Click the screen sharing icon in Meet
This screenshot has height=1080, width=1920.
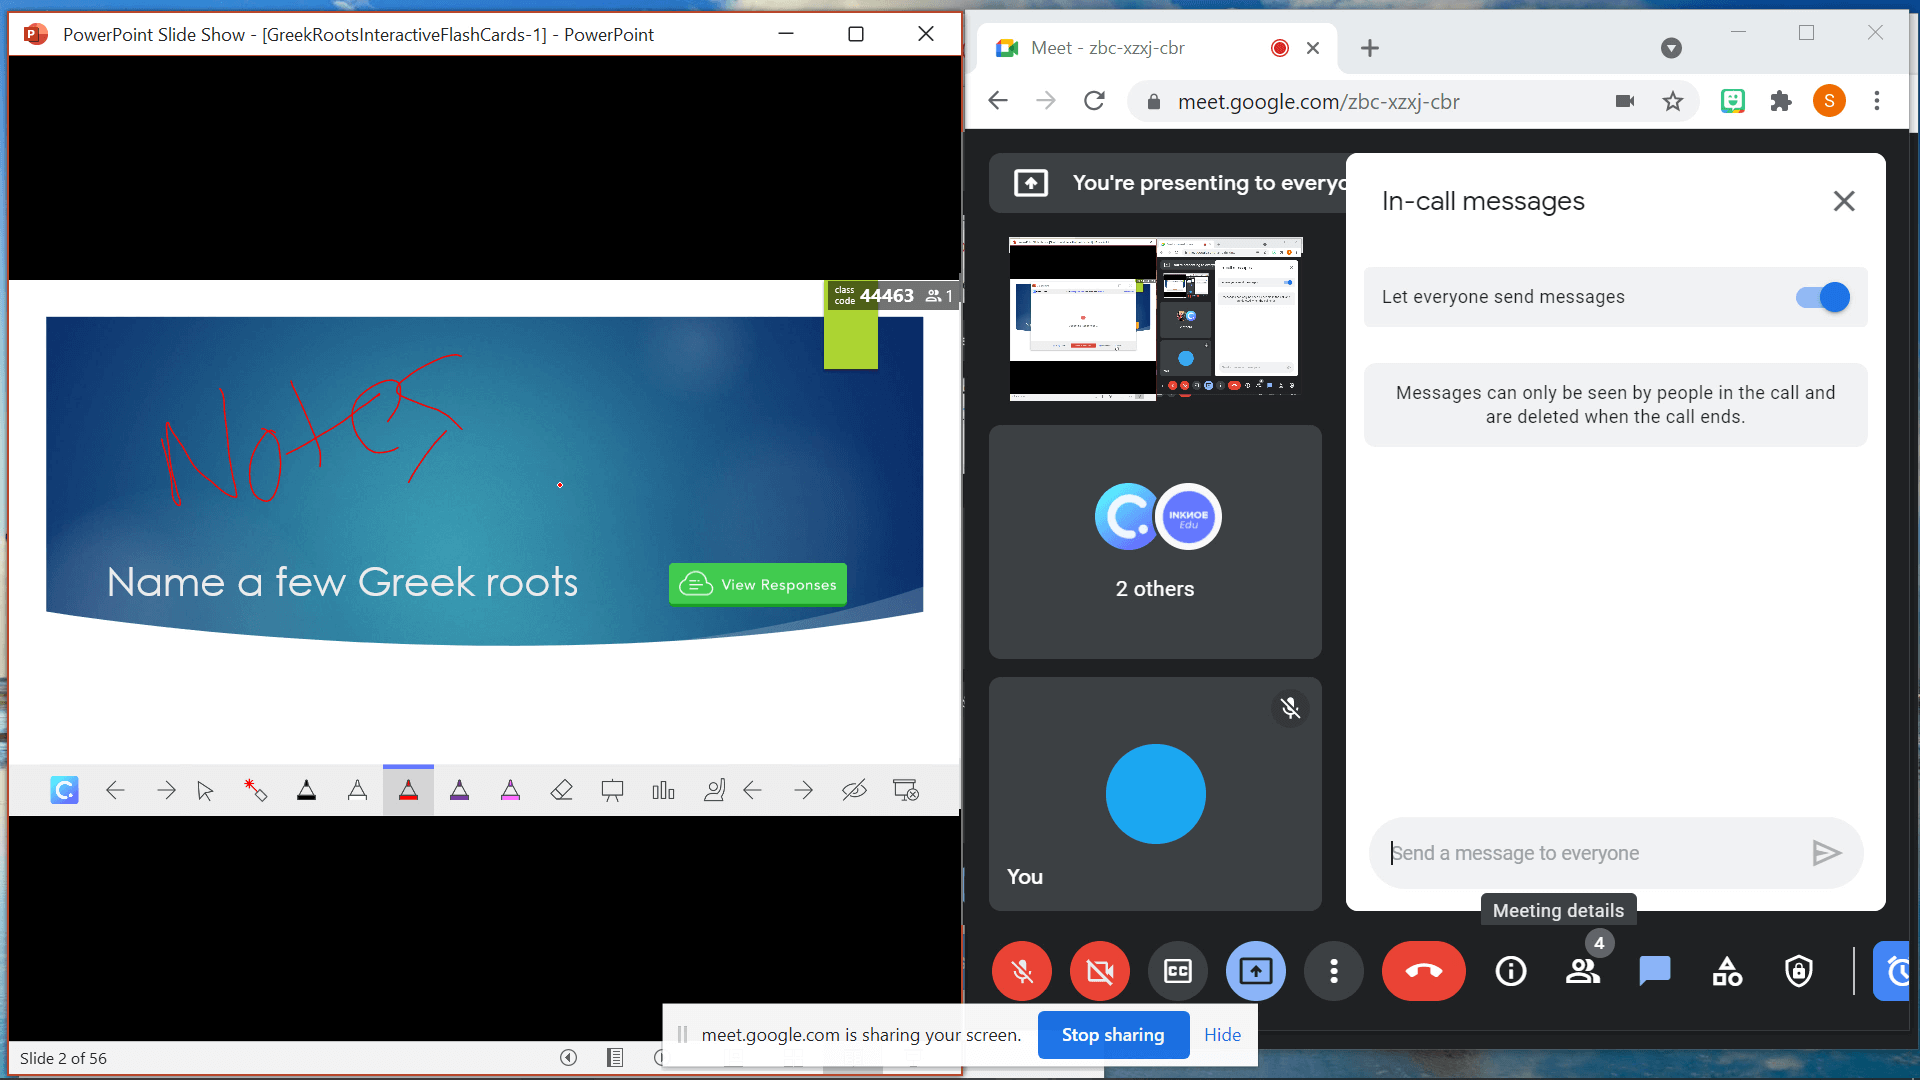point(1255,971)
